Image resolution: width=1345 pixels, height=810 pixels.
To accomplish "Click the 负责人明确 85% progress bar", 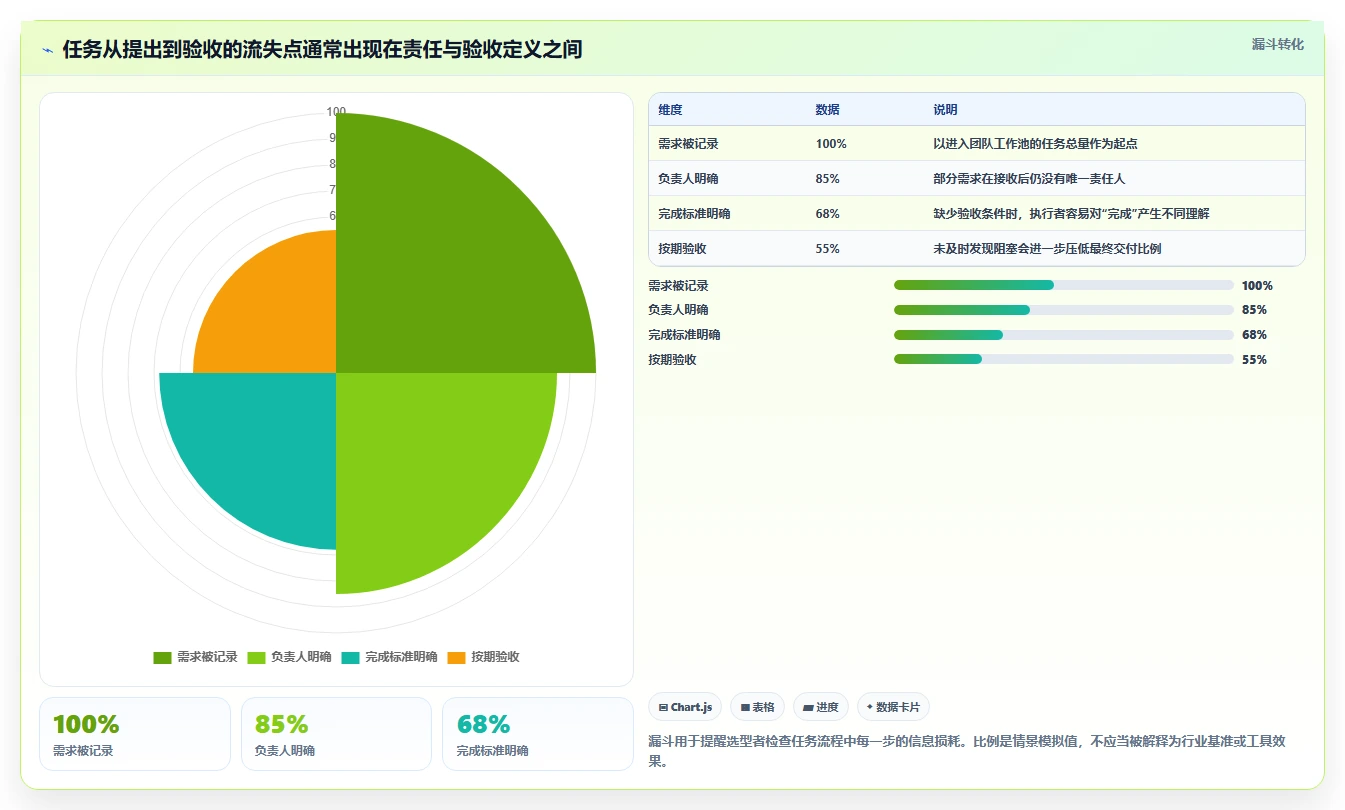I will 1064,310.
